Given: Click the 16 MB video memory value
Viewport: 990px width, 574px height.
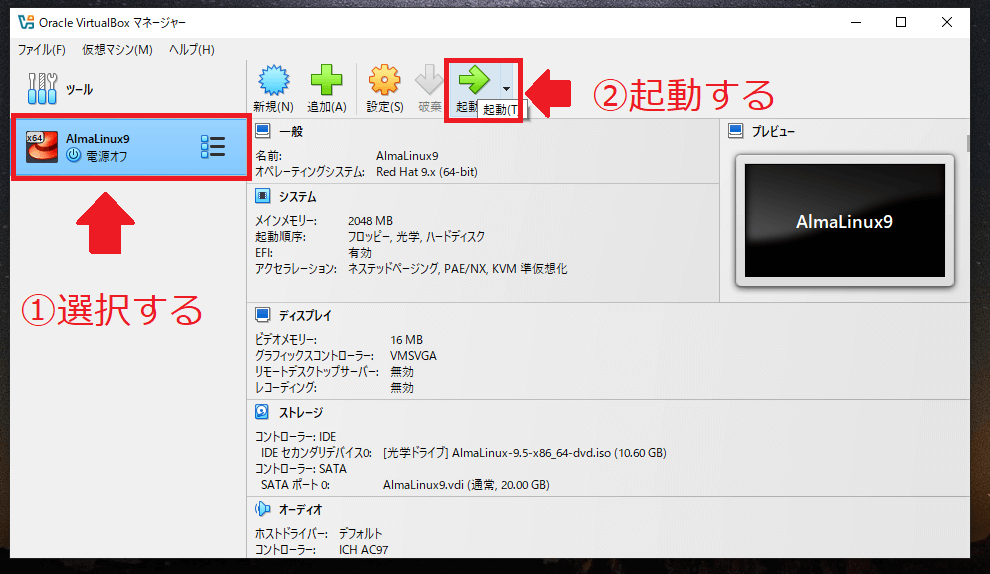Looking at the screenshot, I should click(407, 340).
